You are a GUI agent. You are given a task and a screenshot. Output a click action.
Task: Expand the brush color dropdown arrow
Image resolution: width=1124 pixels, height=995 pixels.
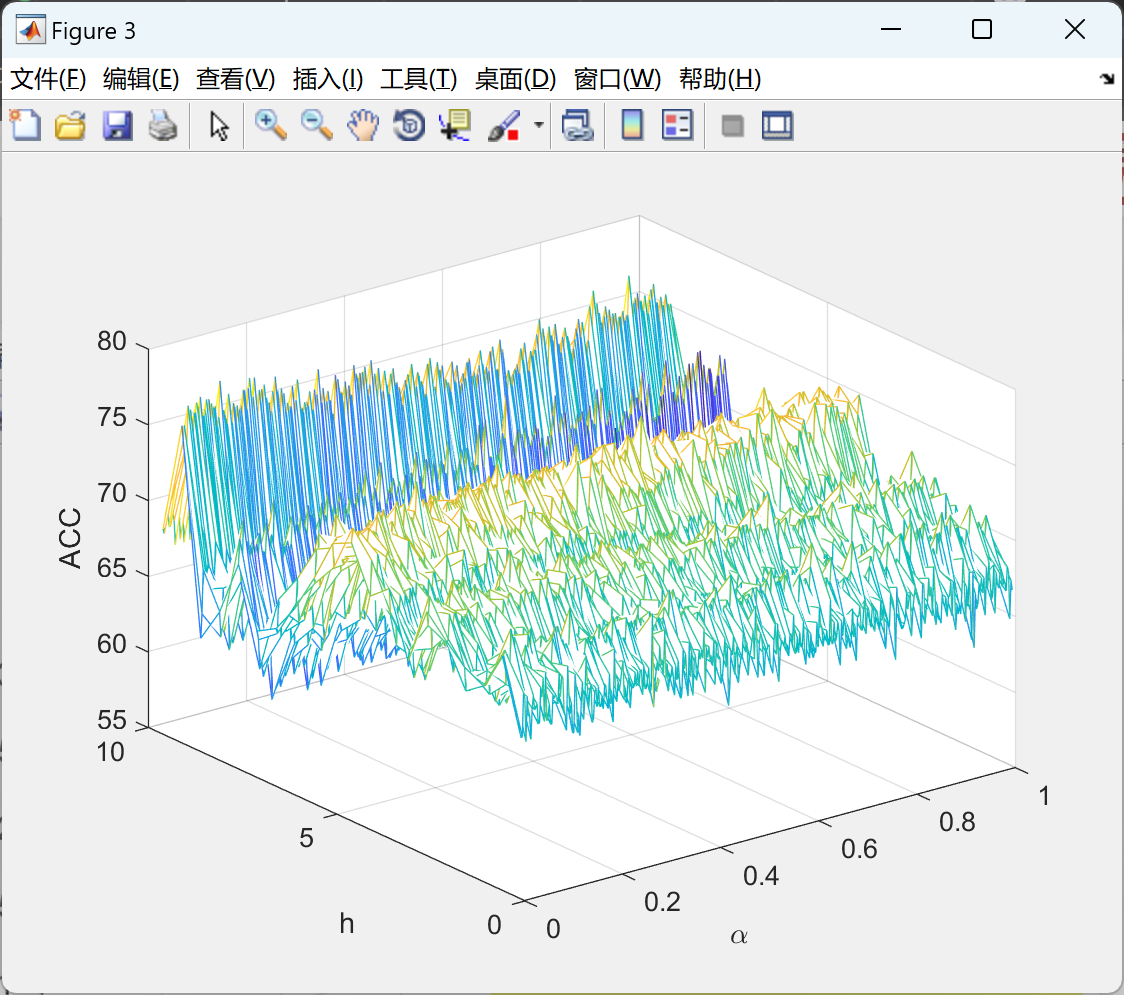pos(538,125)
